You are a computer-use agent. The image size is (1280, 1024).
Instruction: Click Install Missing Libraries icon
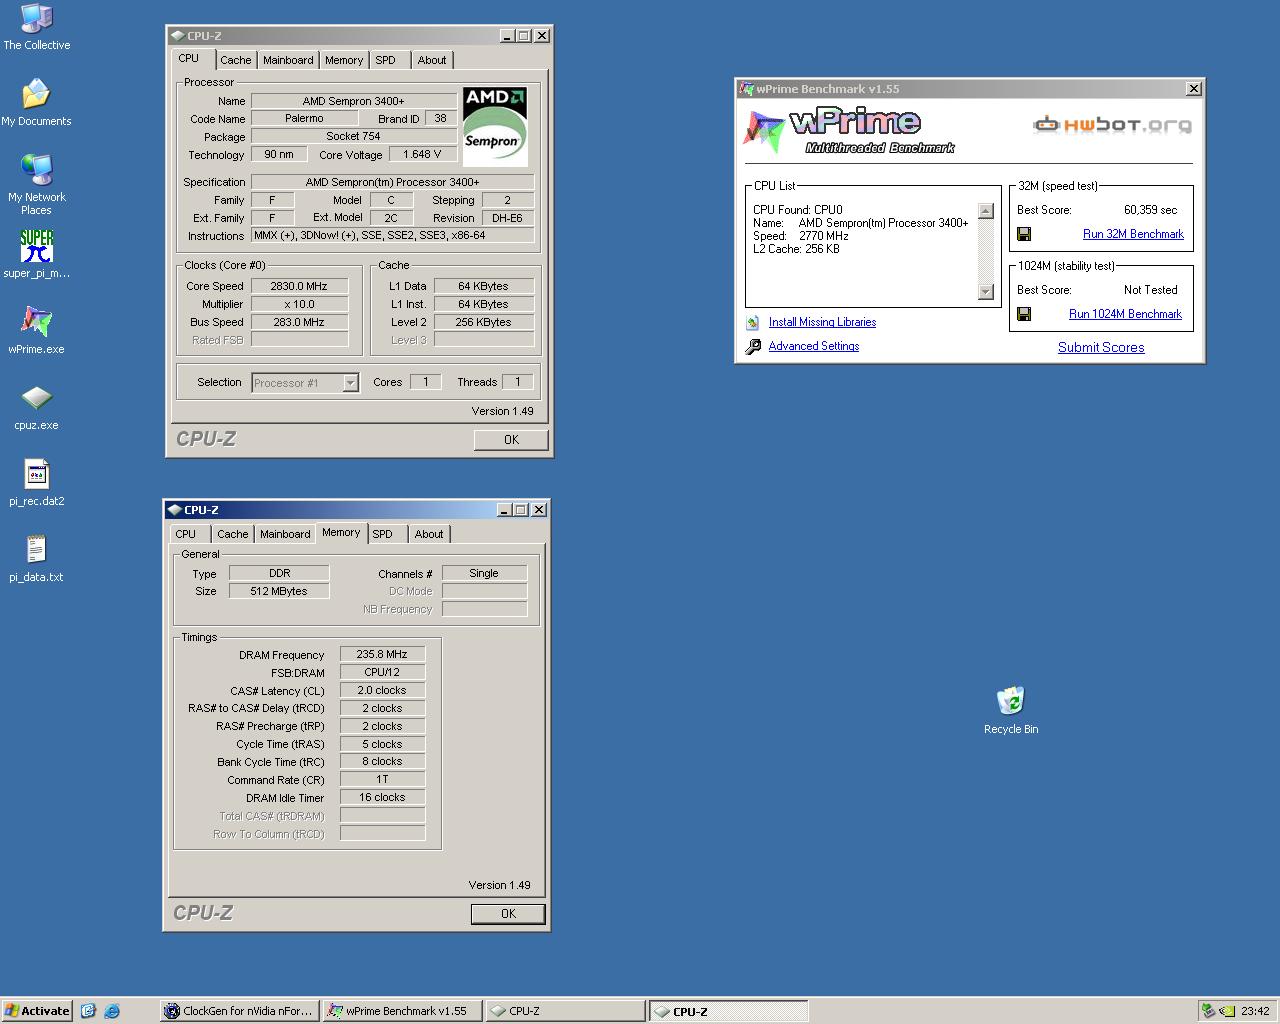pos(752,322)
